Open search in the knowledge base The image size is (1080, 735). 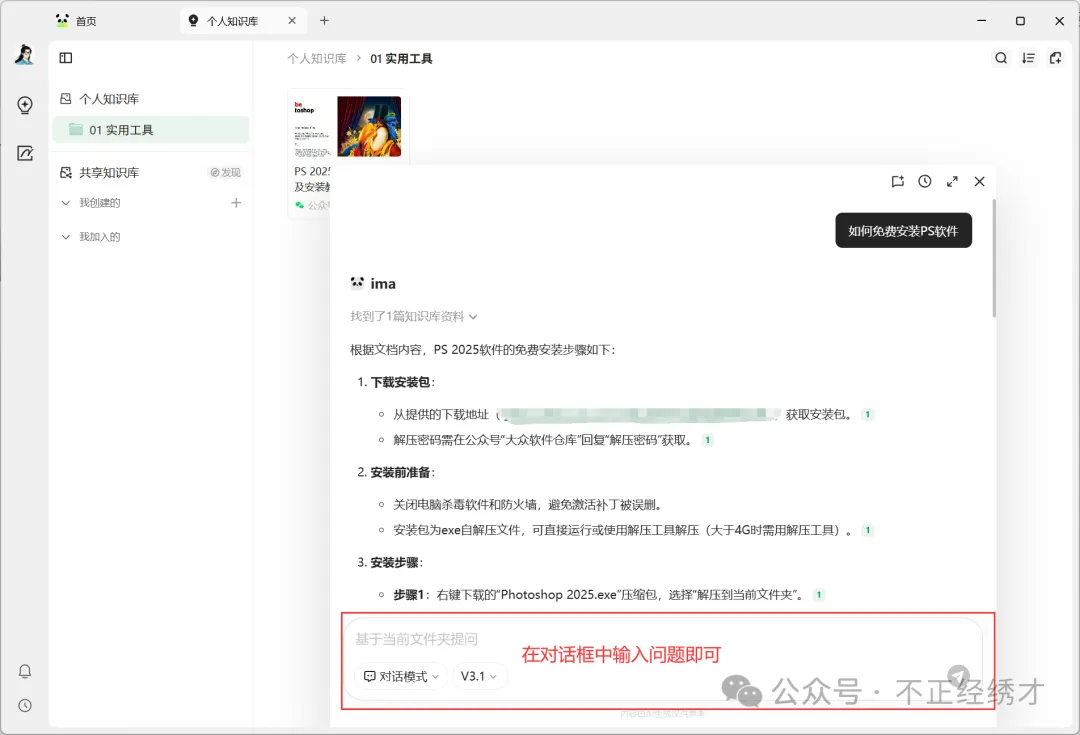click(1001, 58)
